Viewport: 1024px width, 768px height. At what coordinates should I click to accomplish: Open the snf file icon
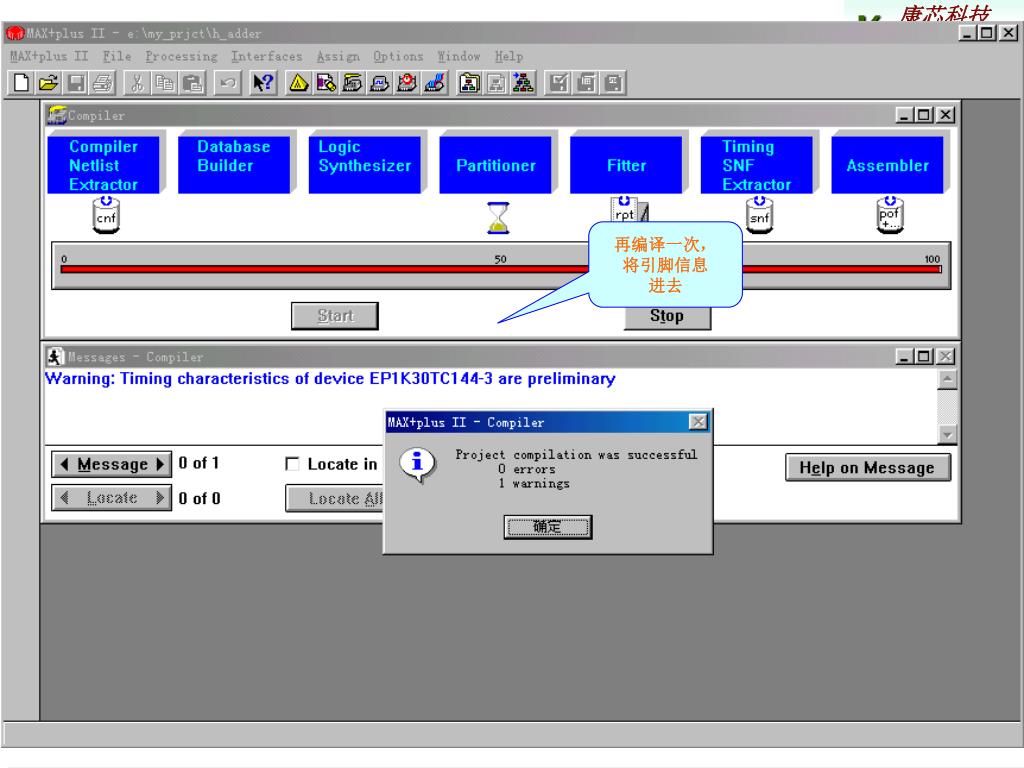[x=759, y=216]
